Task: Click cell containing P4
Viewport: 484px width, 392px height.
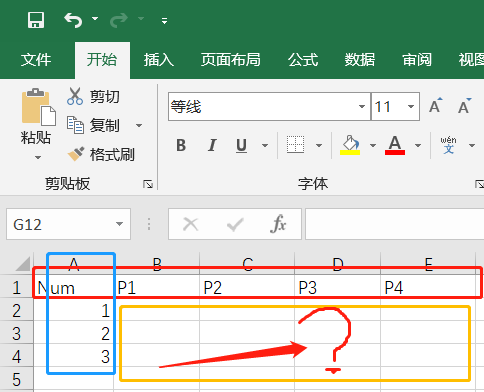Action: tap(428, 287)
